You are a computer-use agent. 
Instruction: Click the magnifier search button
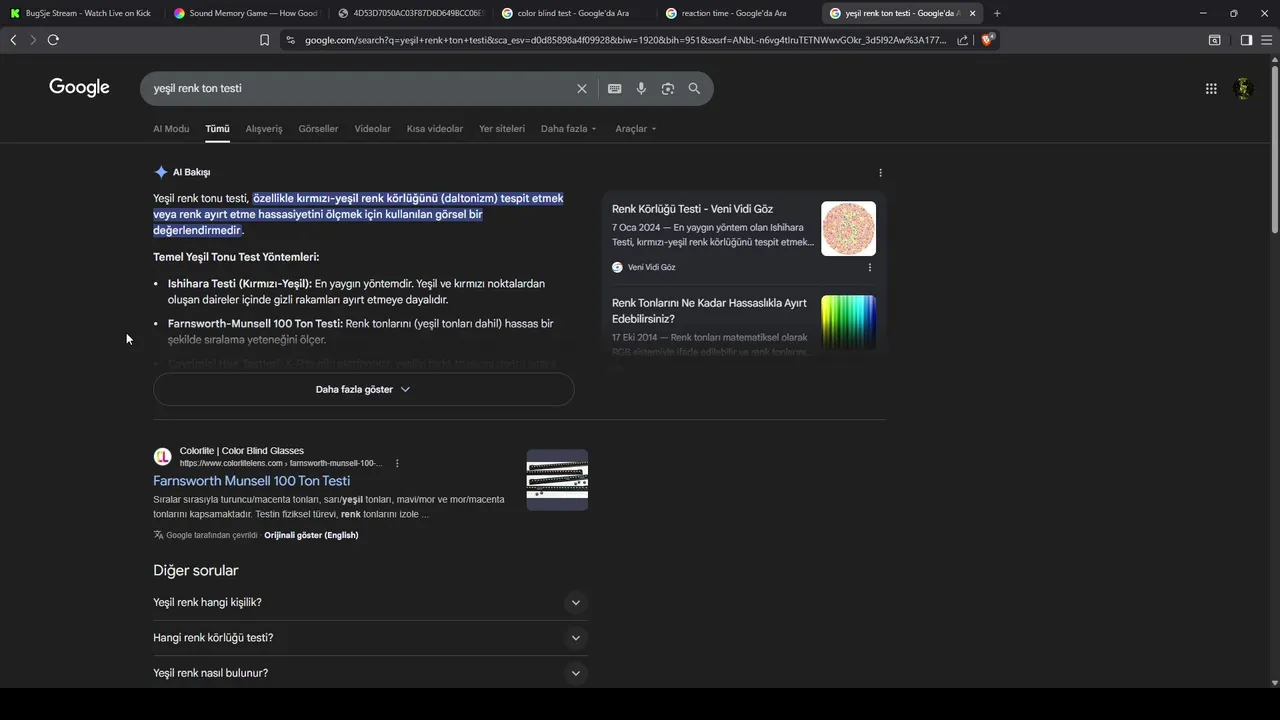694,88
